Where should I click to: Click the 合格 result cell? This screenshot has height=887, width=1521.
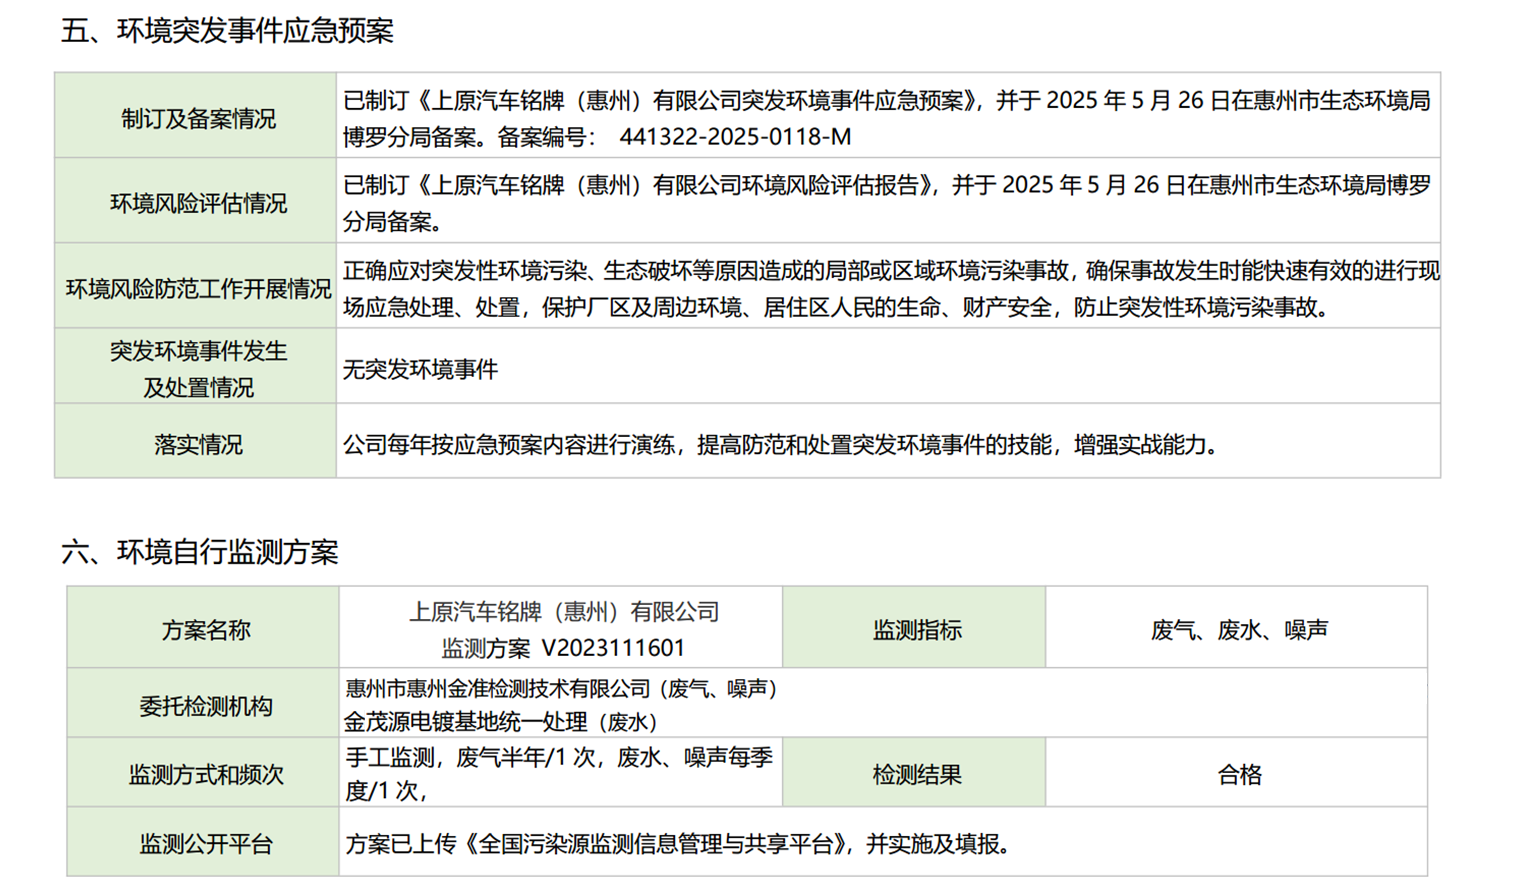coord(1237,772)
